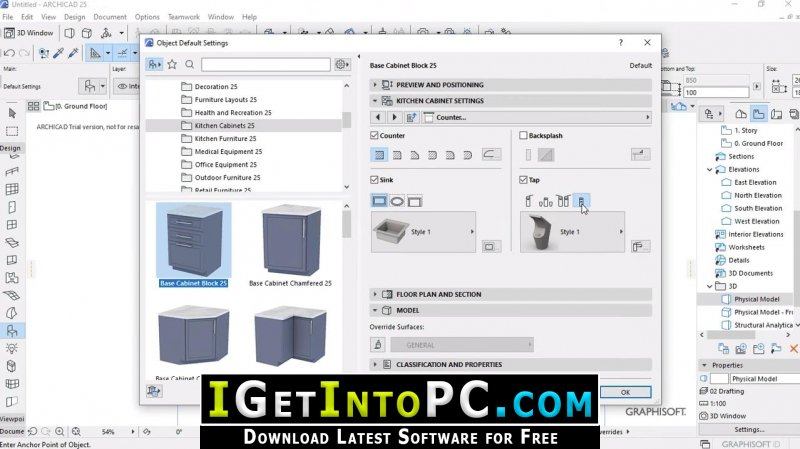This screenshot has width=800, height=449.
Task: Select the Marquee tool in left toolbox
Action: click(12, 131)
